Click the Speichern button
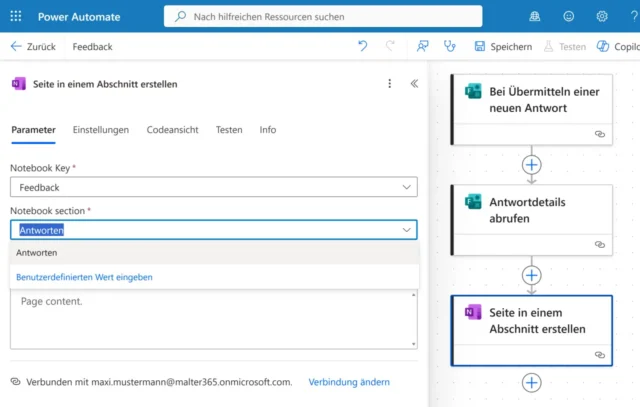This screenshot has height=407, width=640. (x=503, y=46)
